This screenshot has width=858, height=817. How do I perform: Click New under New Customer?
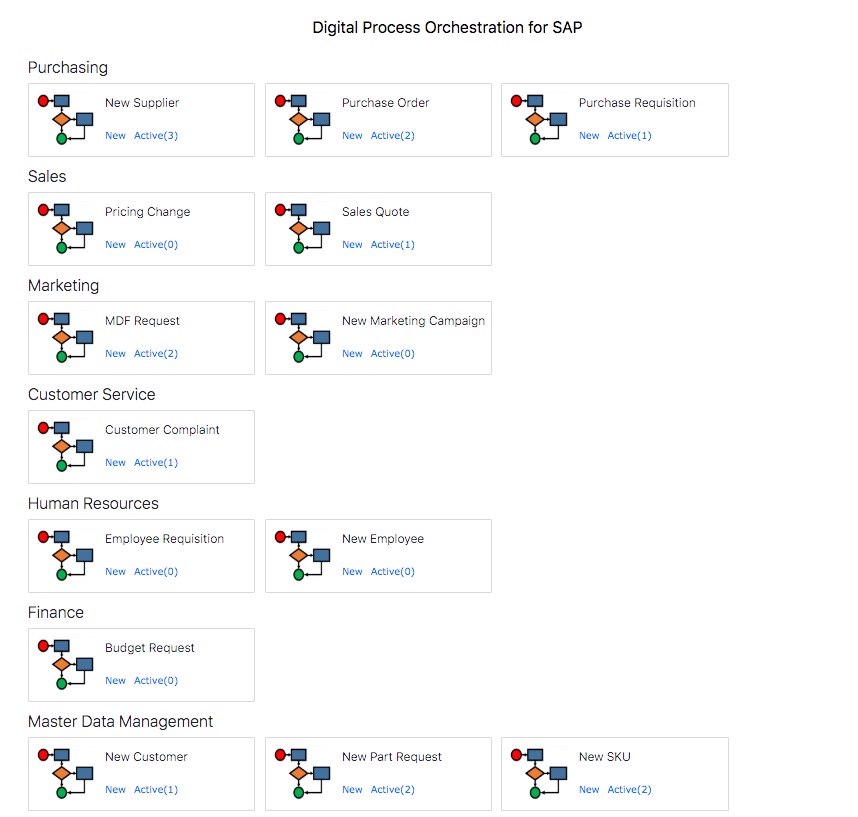[x=115, y=789]
